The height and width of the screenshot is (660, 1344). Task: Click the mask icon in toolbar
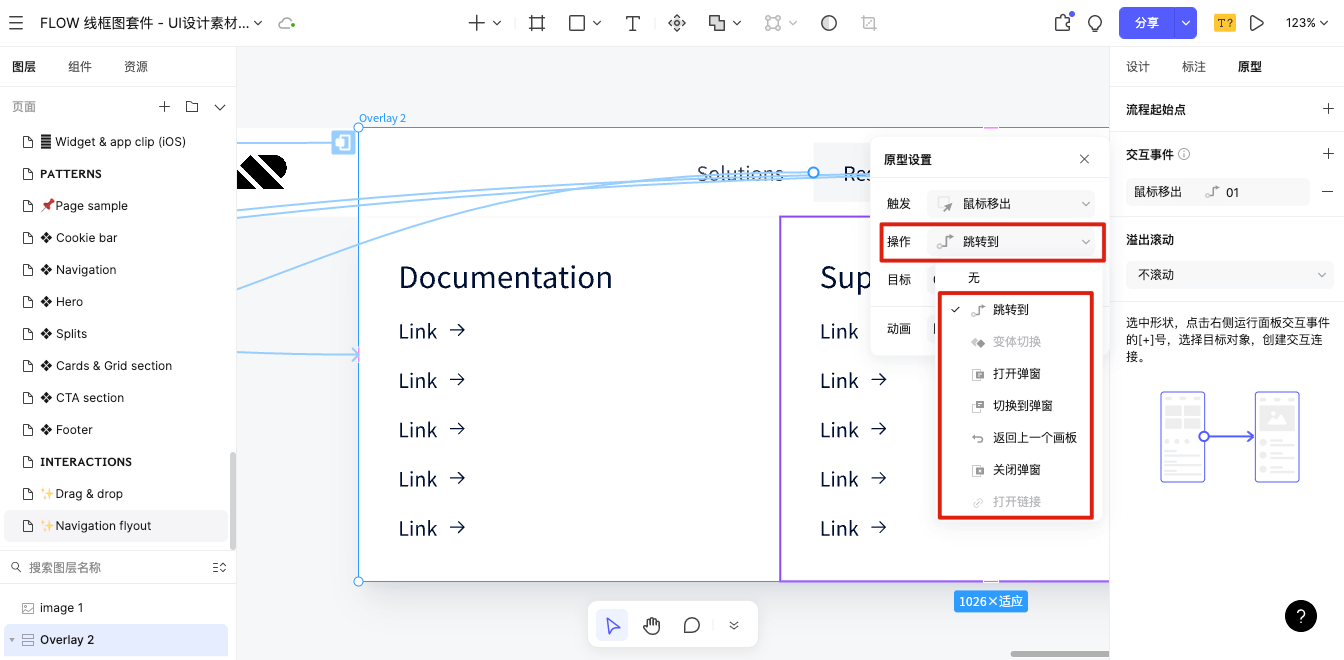(x=829, y=23)
